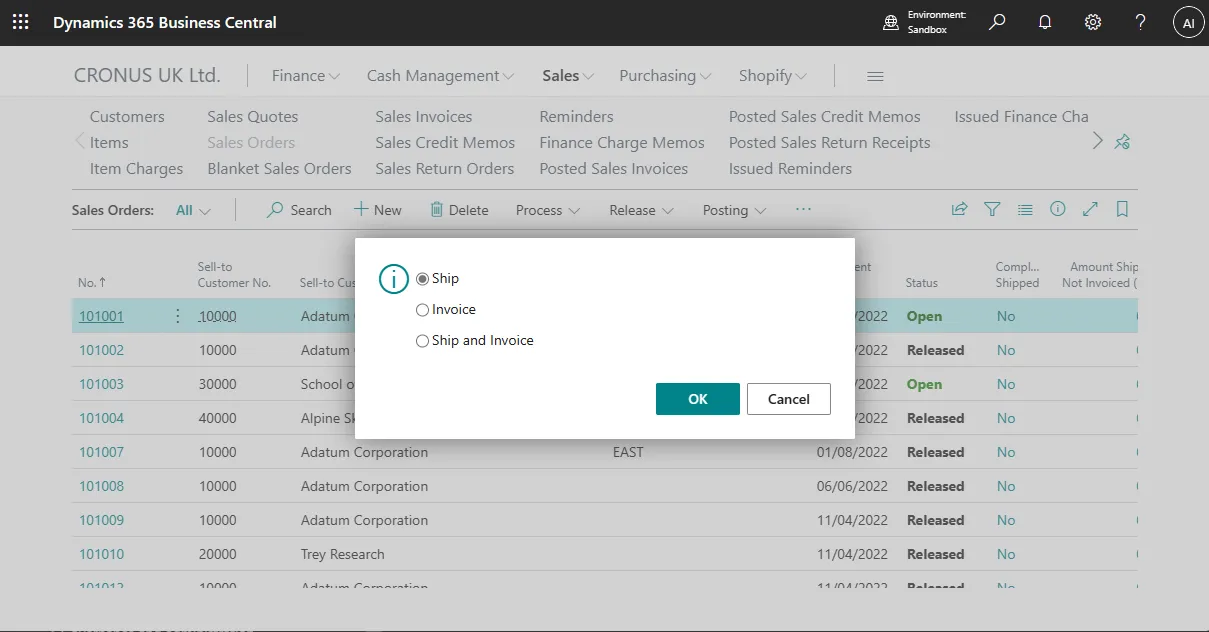Select the Ship radio option
The width and height of the screenshot is (1209, 632).
422,279
